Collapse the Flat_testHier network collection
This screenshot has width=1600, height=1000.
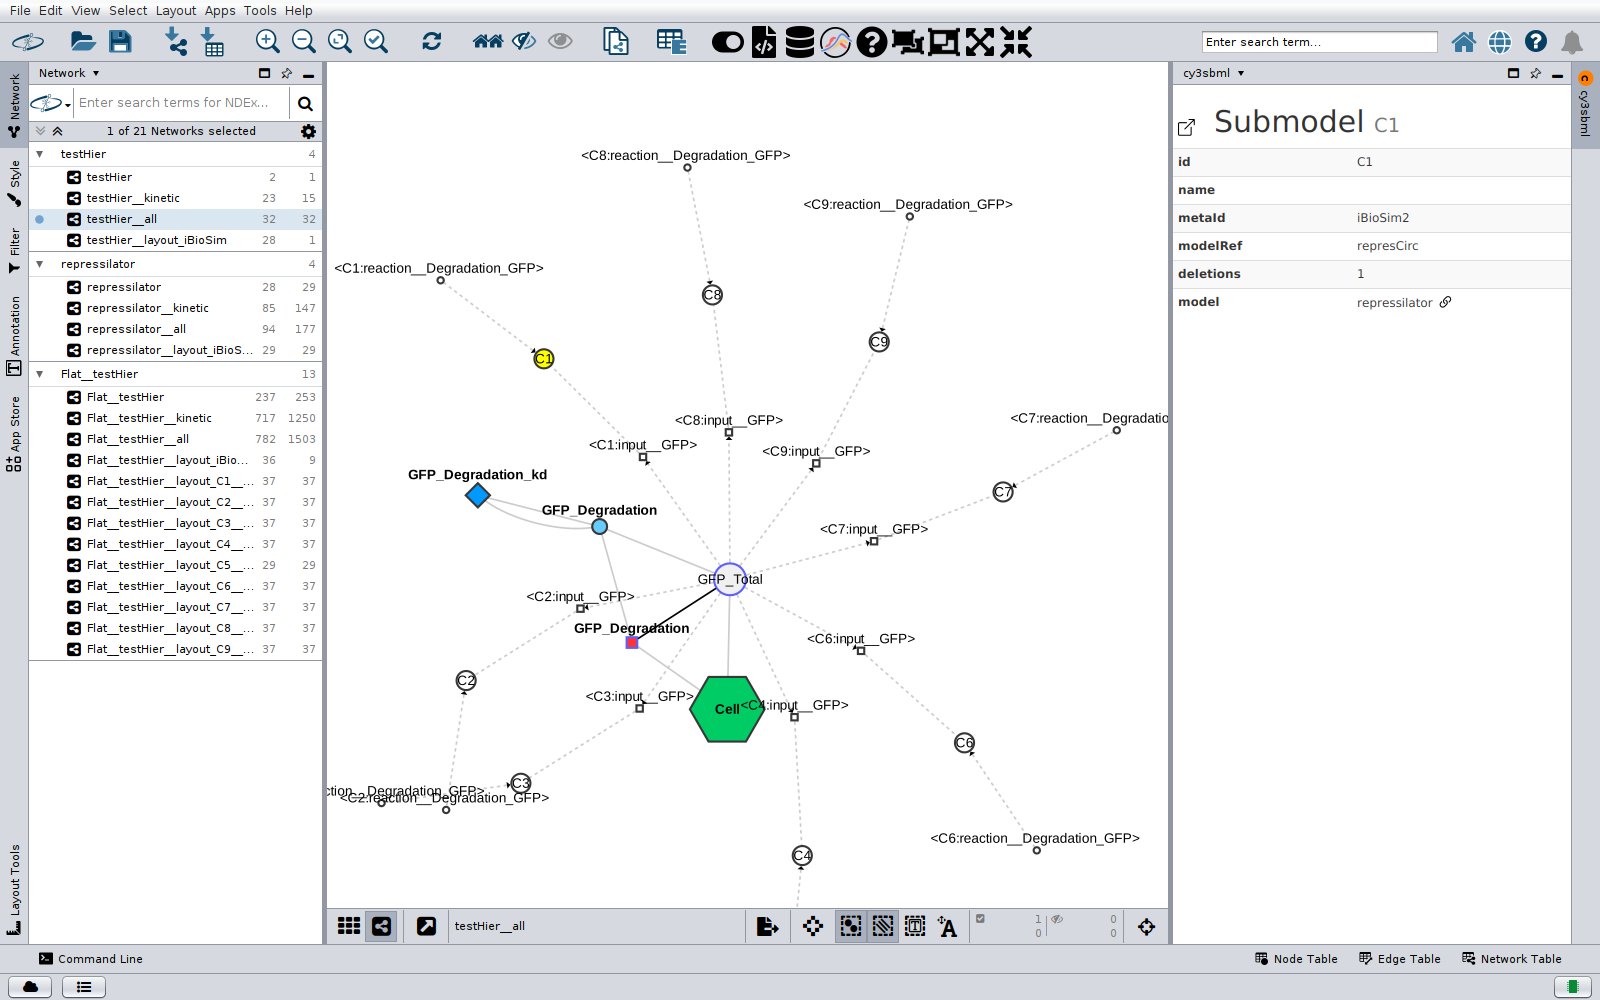click(x=40, y=374)
